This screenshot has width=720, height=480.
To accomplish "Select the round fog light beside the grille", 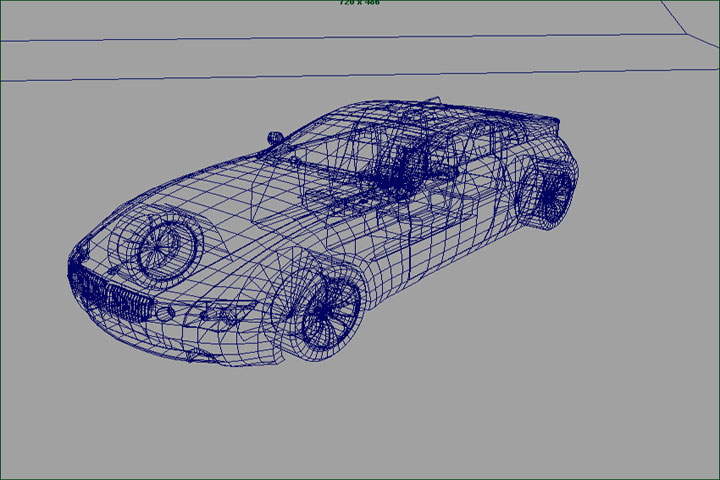I will [x=165, y=314].
